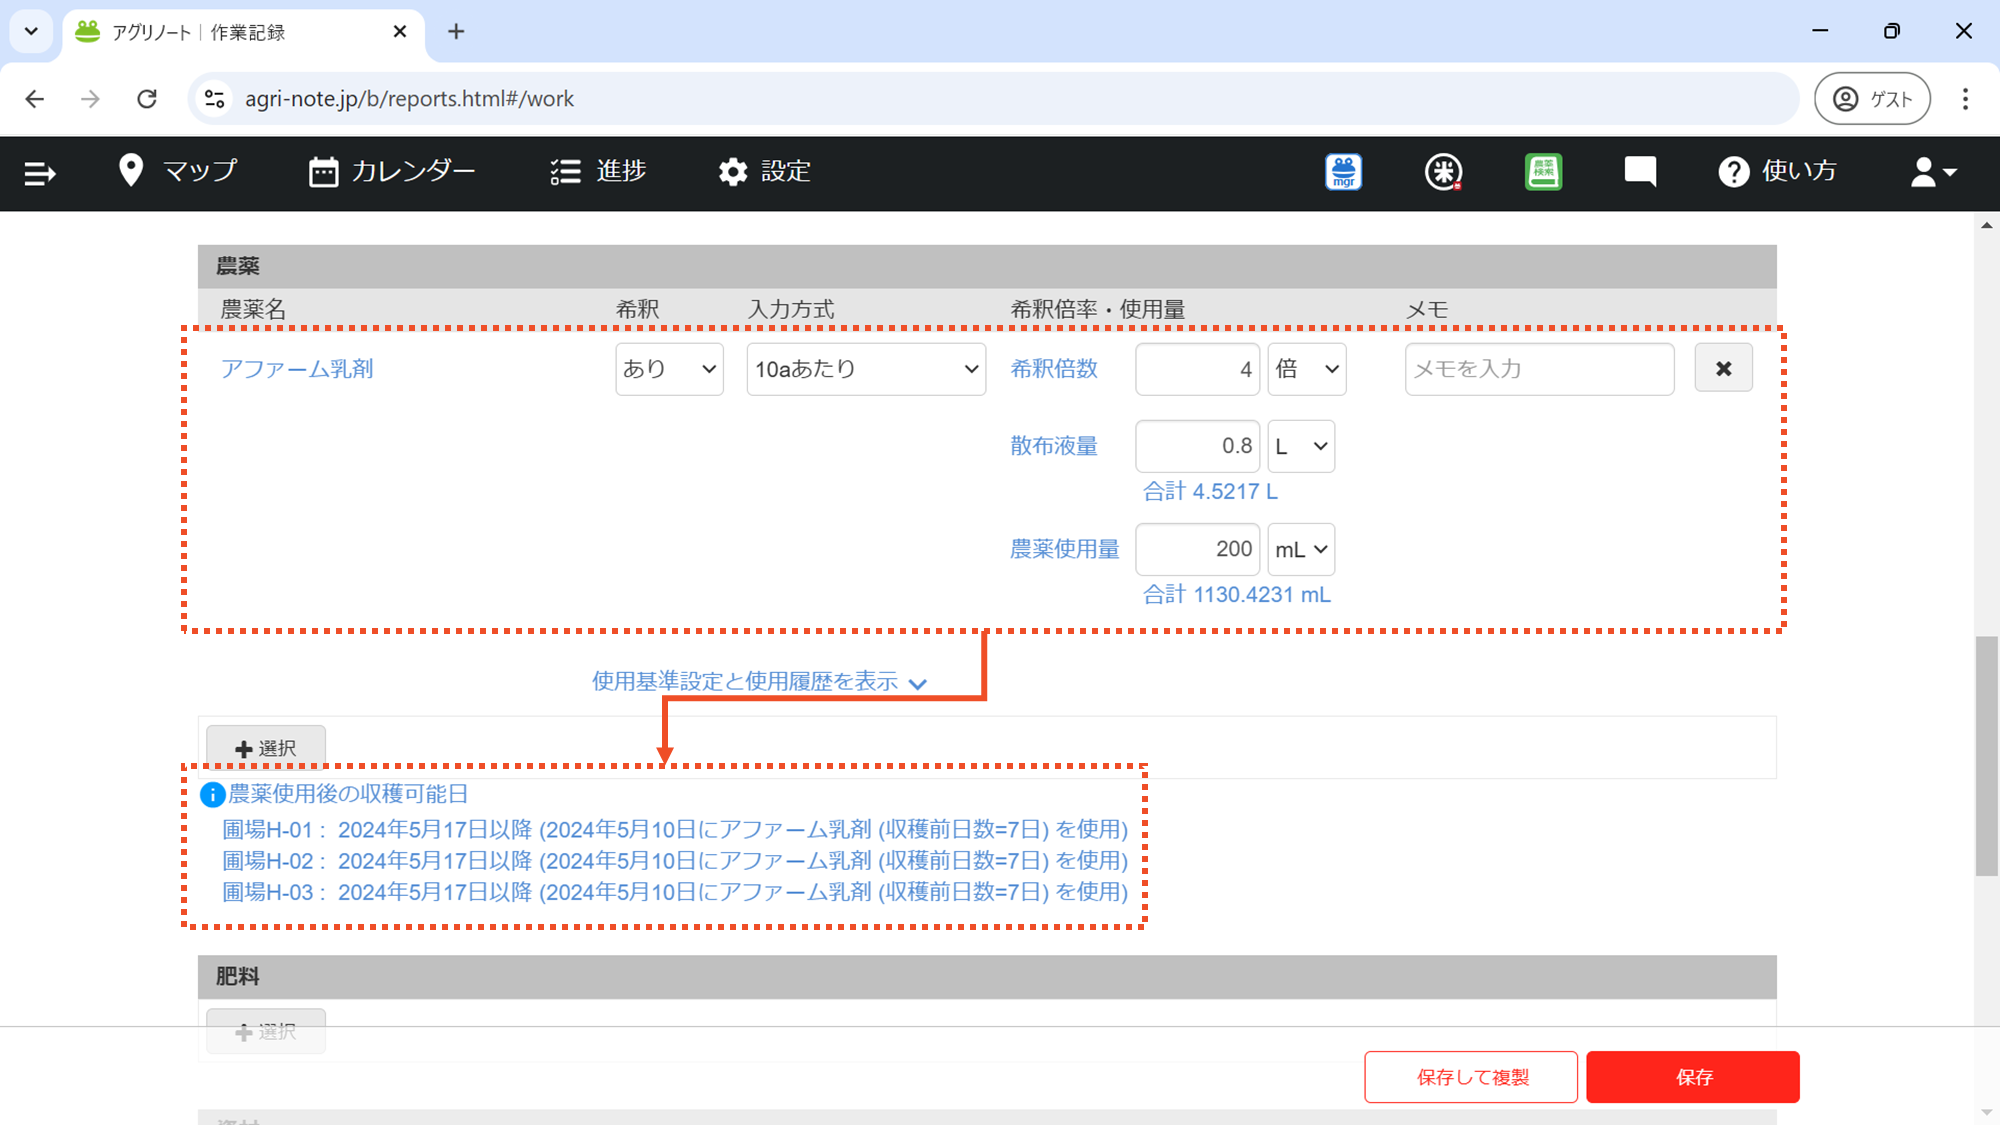The image size is (2000, 1125).
Task: Open the 進捗 progress page
Action: 598,171
